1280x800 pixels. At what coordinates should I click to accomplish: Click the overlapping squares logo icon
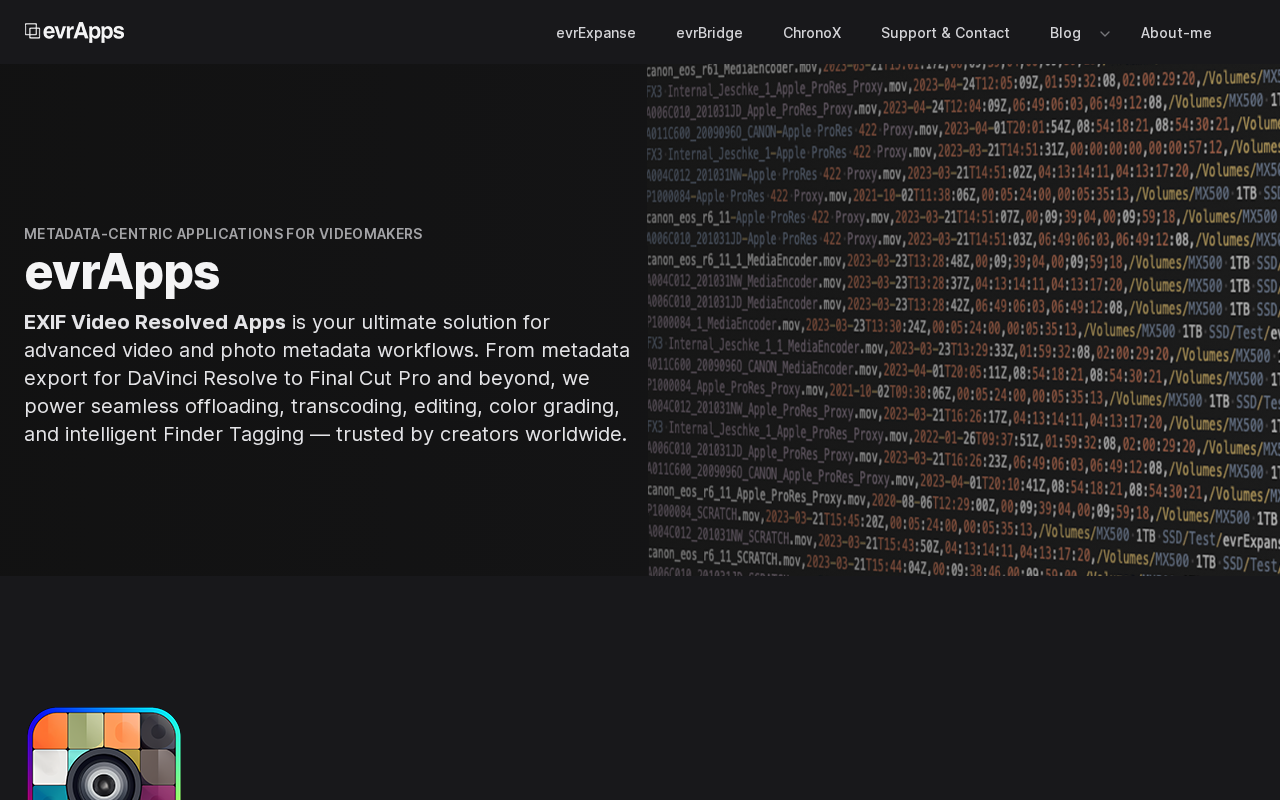tap(33, 32)
